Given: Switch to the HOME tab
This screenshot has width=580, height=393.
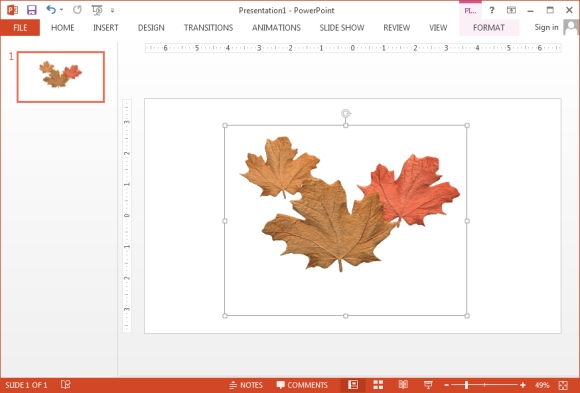Looking at the screenshot, I should tap(63, 28).
